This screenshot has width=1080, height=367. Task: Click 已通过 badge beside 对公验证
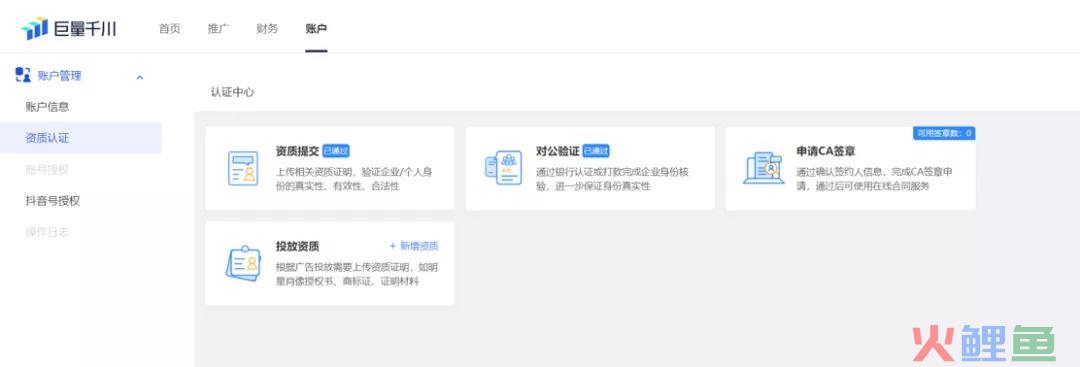point(596,151)
